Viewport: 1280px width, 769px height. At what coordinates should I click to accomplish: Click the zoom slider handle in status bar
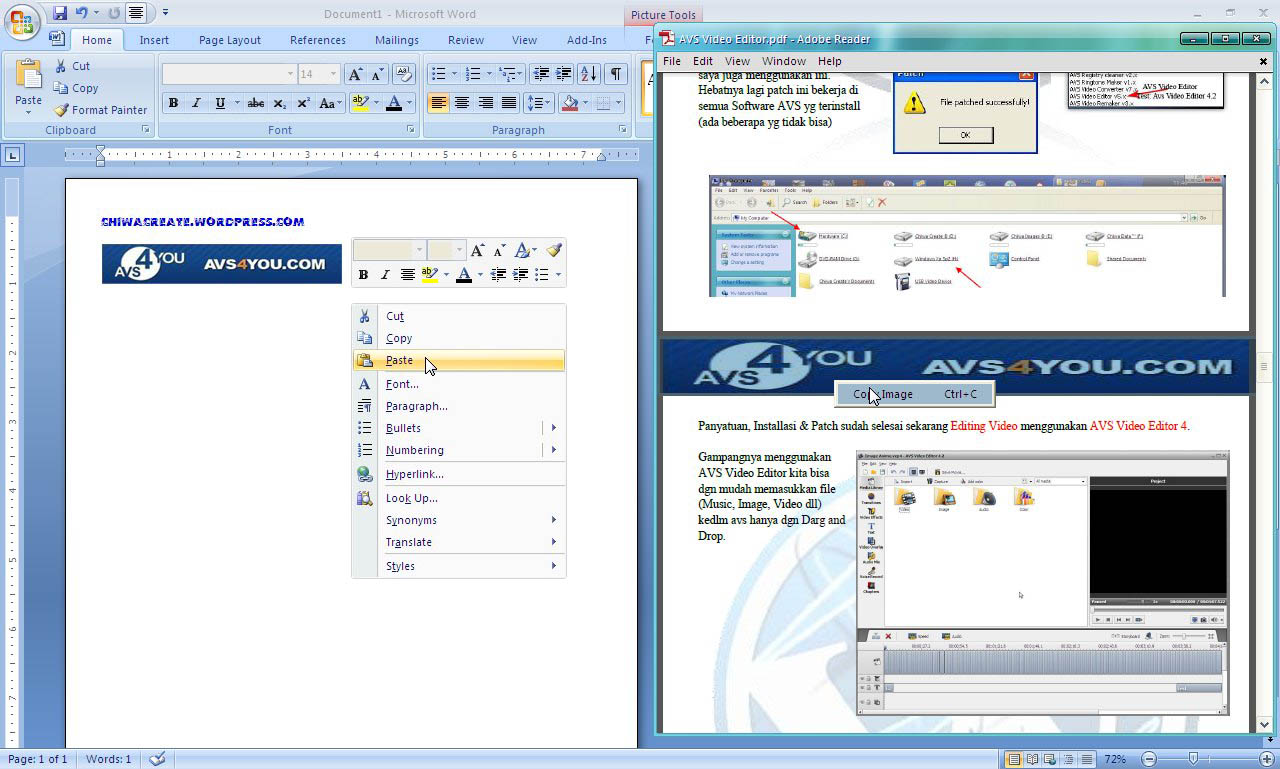[x=1192, y=759]
